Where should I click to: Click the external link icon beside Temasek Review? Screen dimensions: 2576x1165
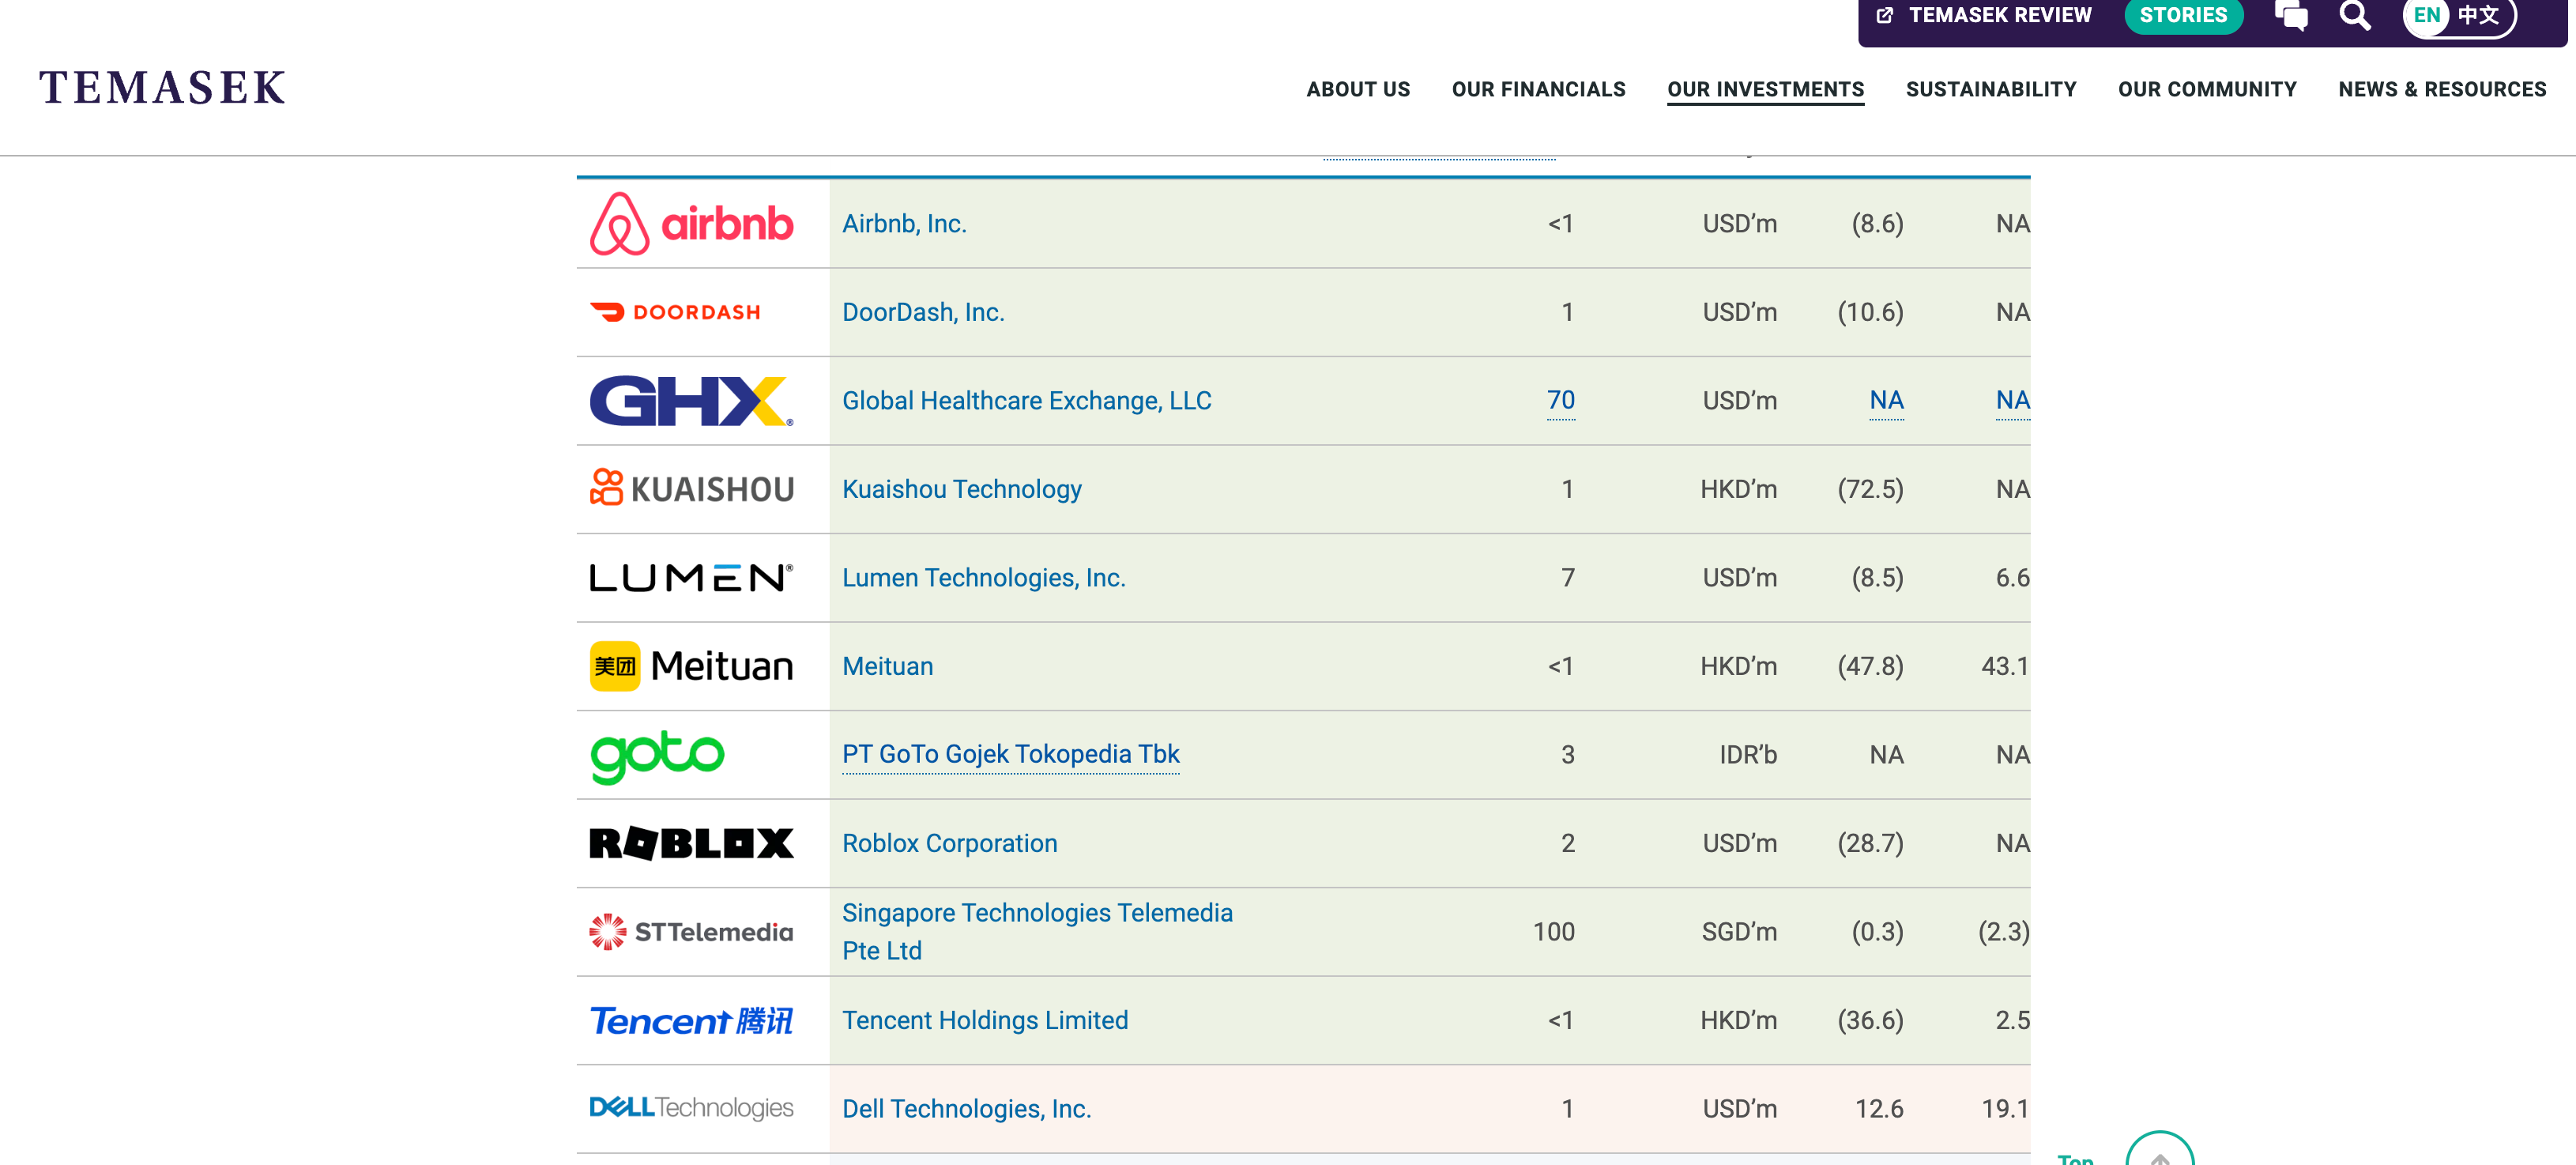pos(1884,15)
